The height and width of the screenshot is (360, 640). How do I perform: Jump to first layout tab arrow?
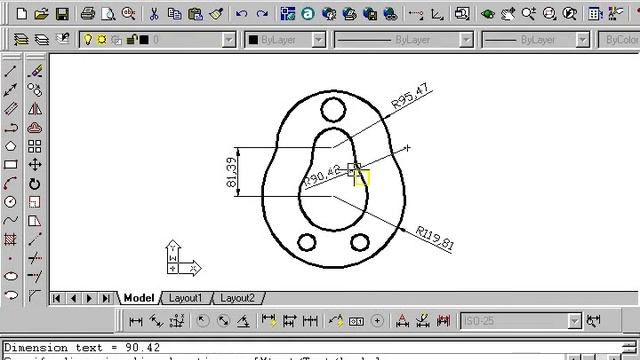pyautogui.click(x=56, y=298)
